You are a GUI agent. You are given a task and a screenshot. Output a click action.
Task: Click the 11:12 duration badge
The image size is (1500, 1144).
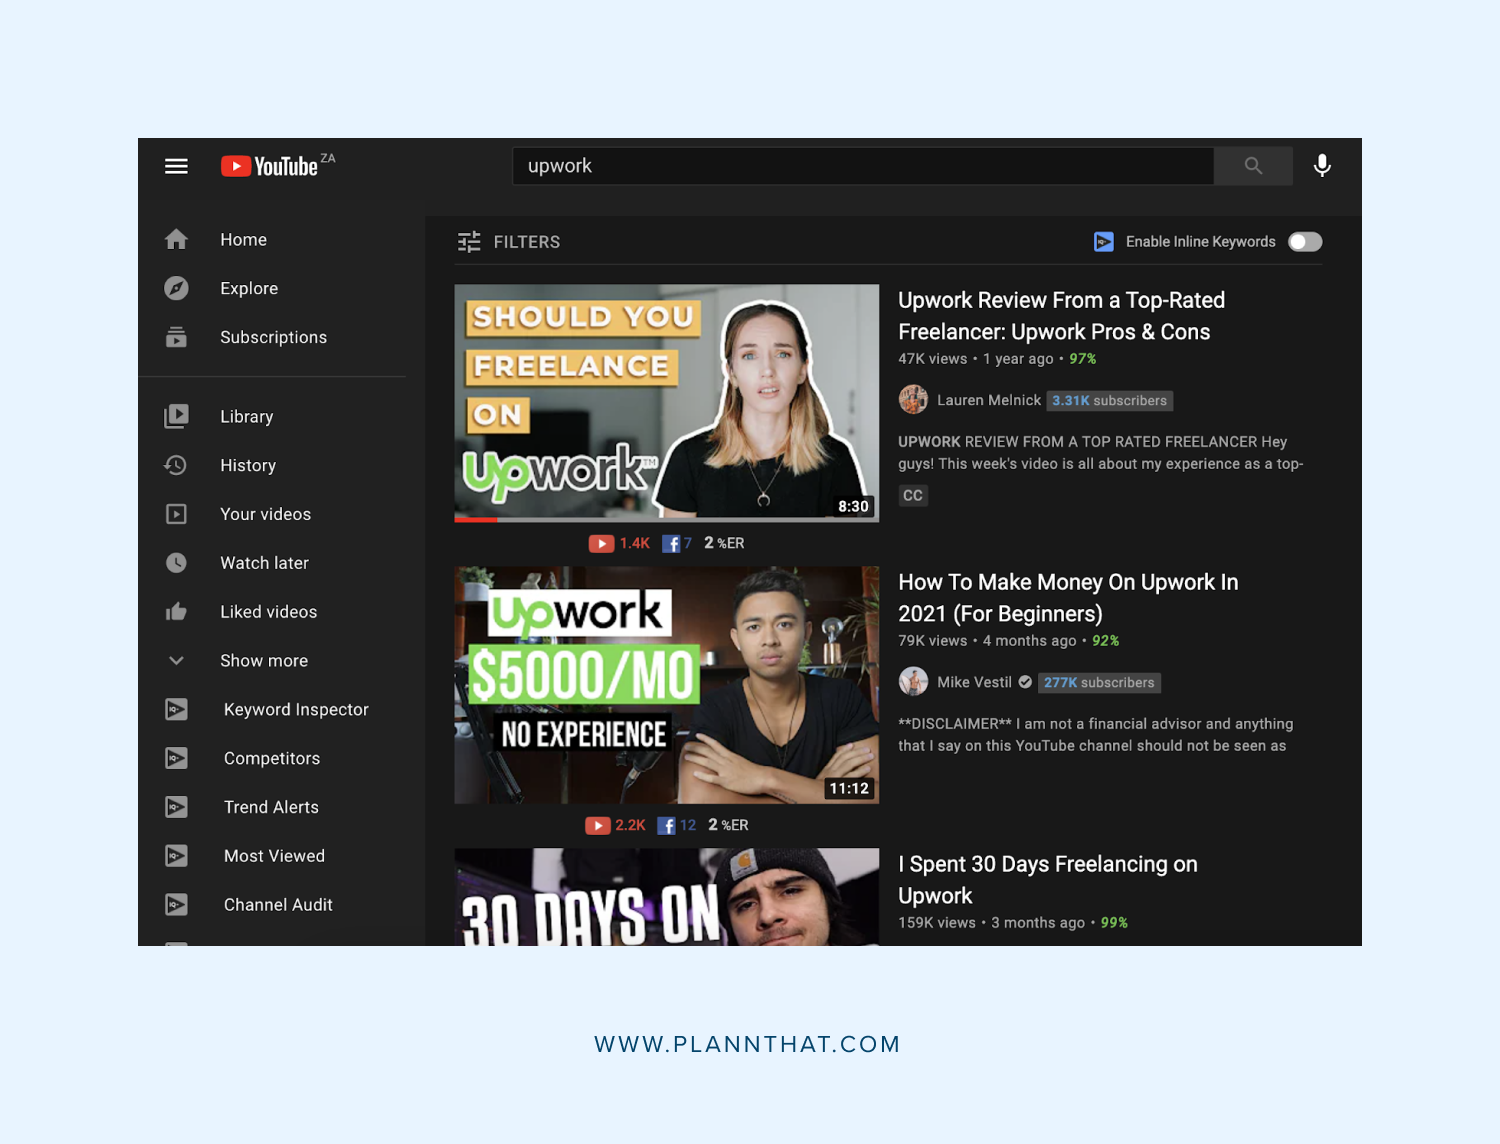tap(849, 788)
